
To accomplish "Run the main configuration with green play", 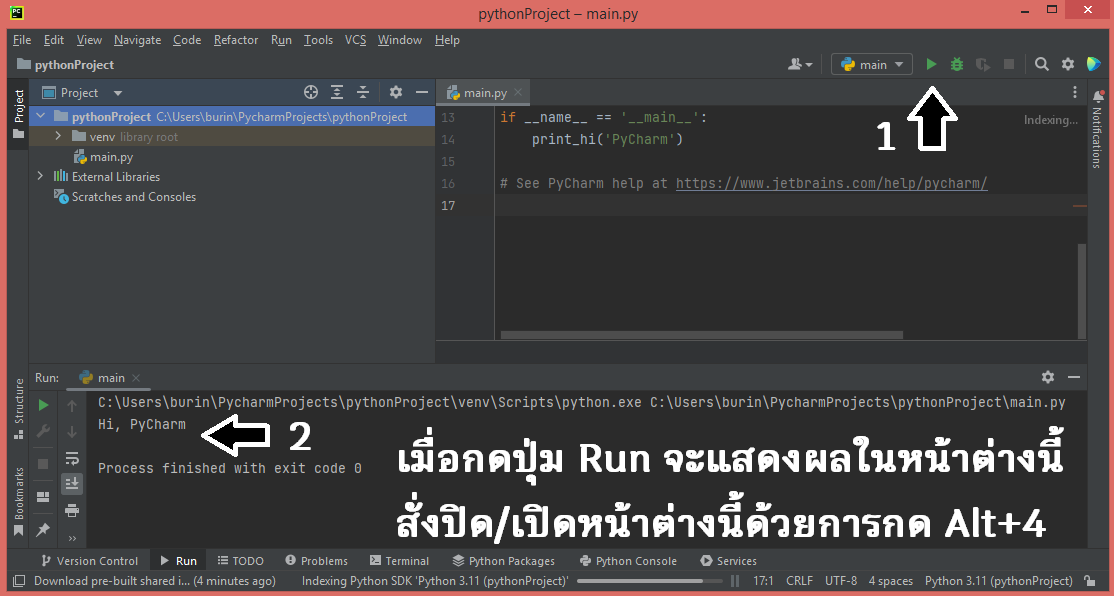I will [x=931, y=64].
